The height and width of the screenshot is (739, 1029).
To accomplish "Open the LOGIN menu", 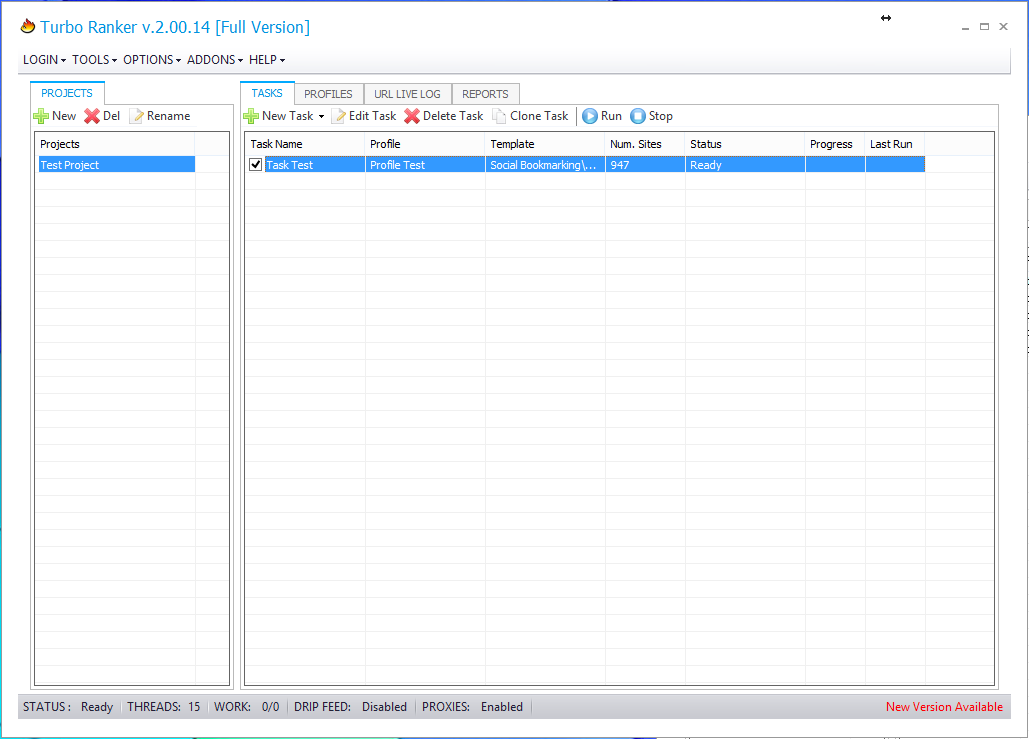I will 44,60.
